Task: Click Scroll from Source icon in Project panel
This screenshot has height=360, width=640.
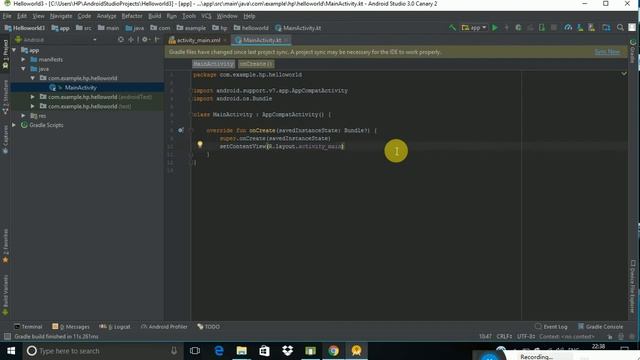Action: pos(121,40)
